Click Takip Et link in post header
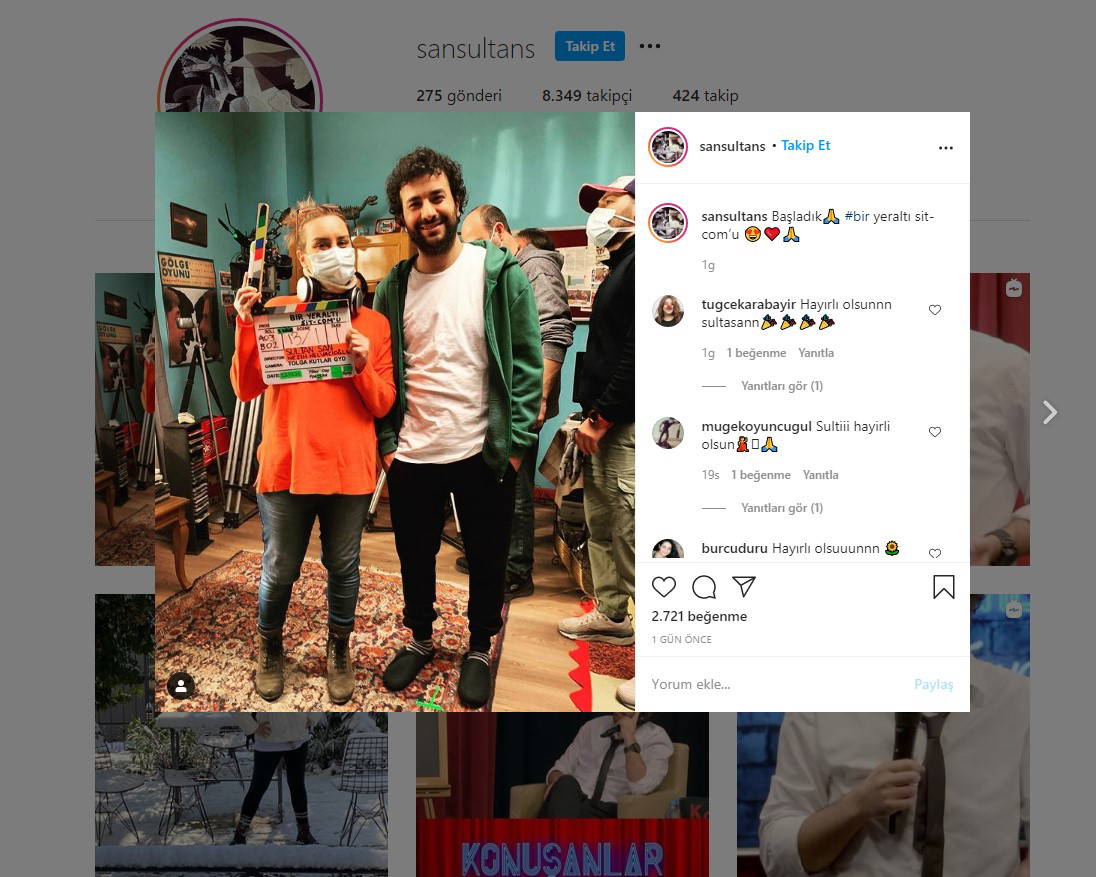The height and width of the screenshot is (877, 1096). [x=805, y=146]
